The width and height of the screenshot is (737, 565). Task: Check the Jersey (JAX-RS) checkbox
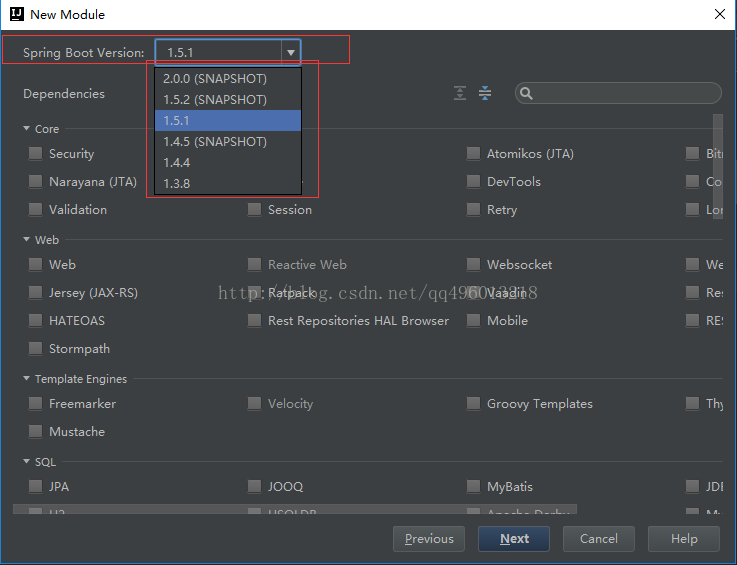(x=35, y=293)
